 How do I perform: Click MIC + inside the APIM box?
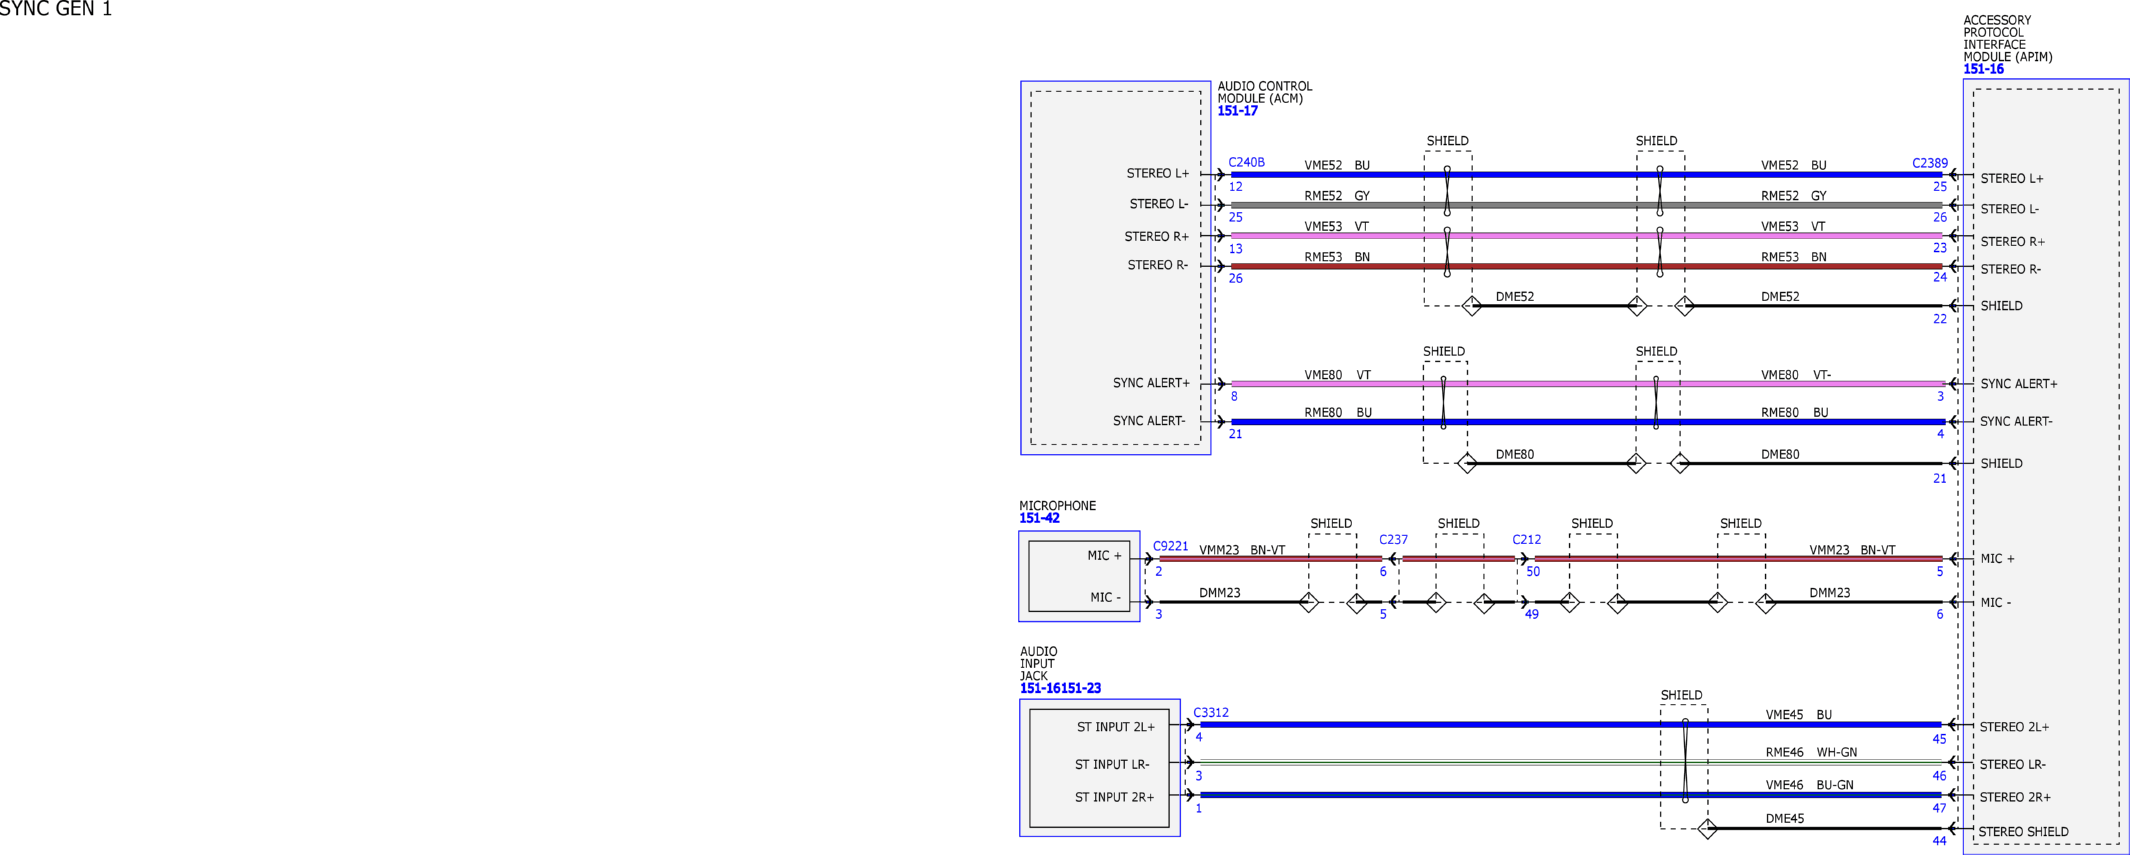tap(1997, 559)
